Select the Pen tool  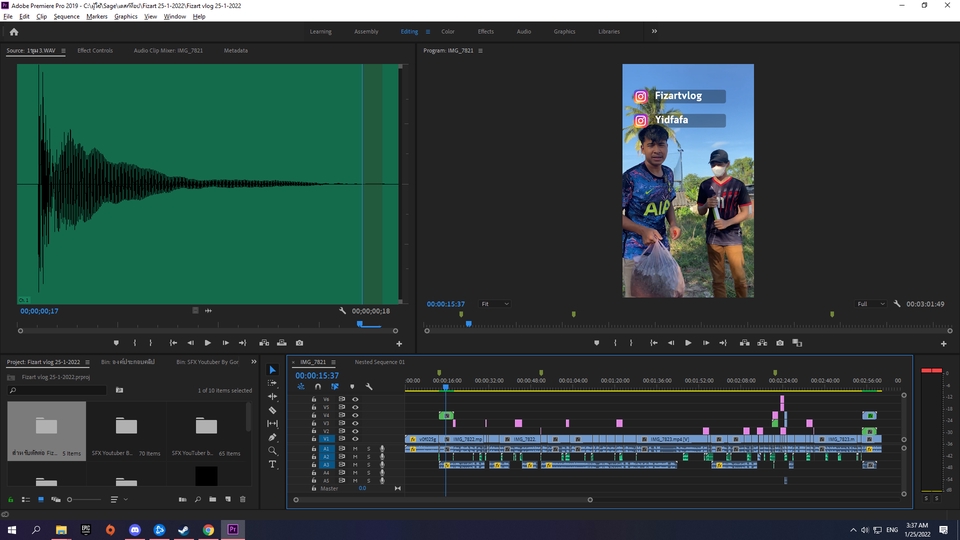pos(272,437)
